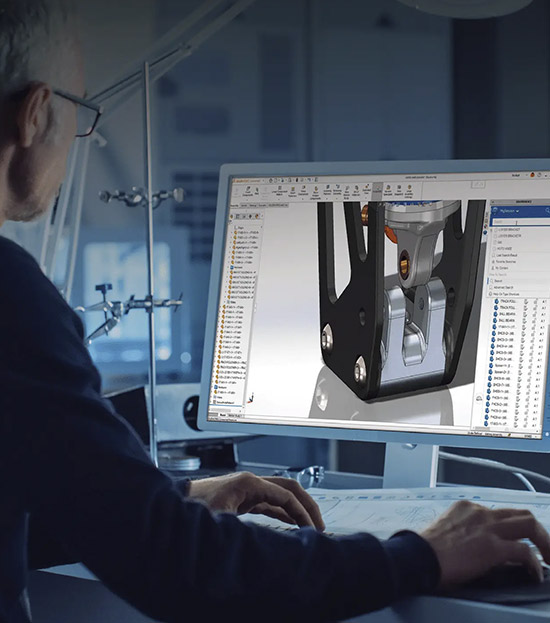Switch to the SOLIDWORKS Add-Ins tab
The height and width of the screenshot is (623, 550).
278,205
